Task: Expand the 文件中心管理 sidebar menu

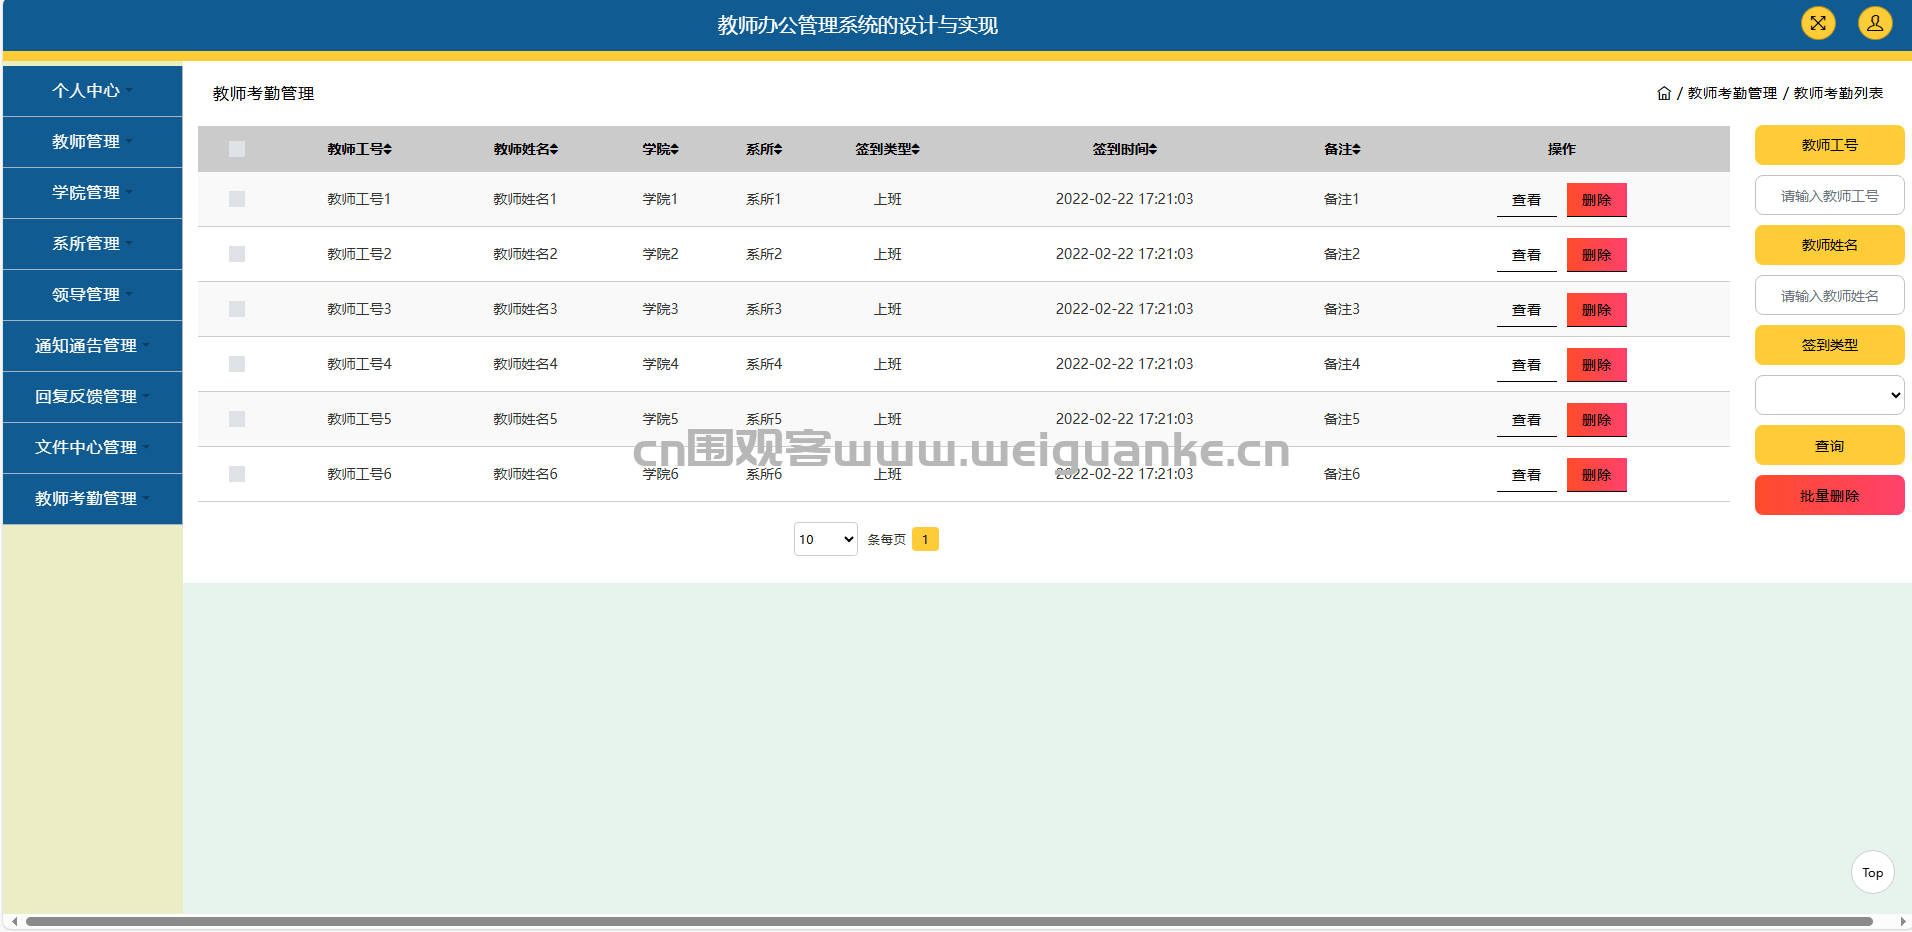Action: [92, 448]
